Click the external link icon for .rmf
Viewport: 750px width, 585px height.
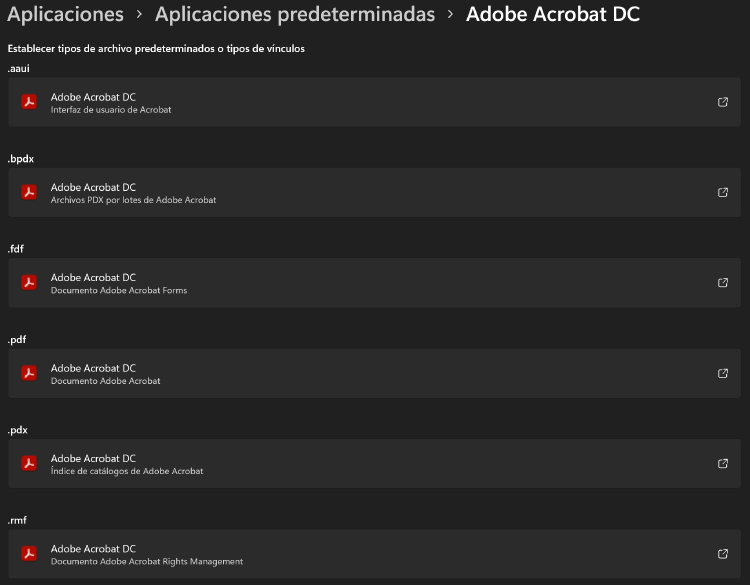click(723, 554)
